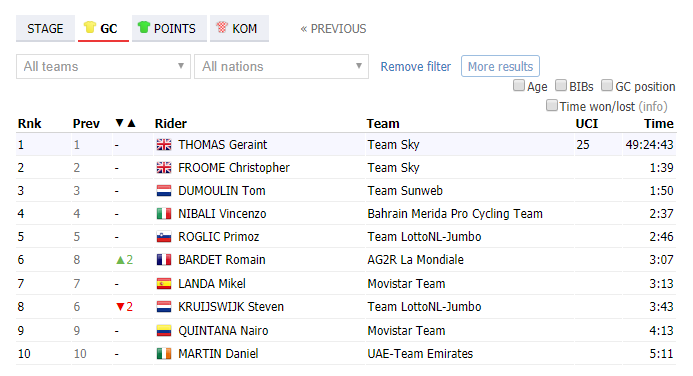Open the POINTS classification tab
This screenshot has height=376, width=693.
(169, 29)
